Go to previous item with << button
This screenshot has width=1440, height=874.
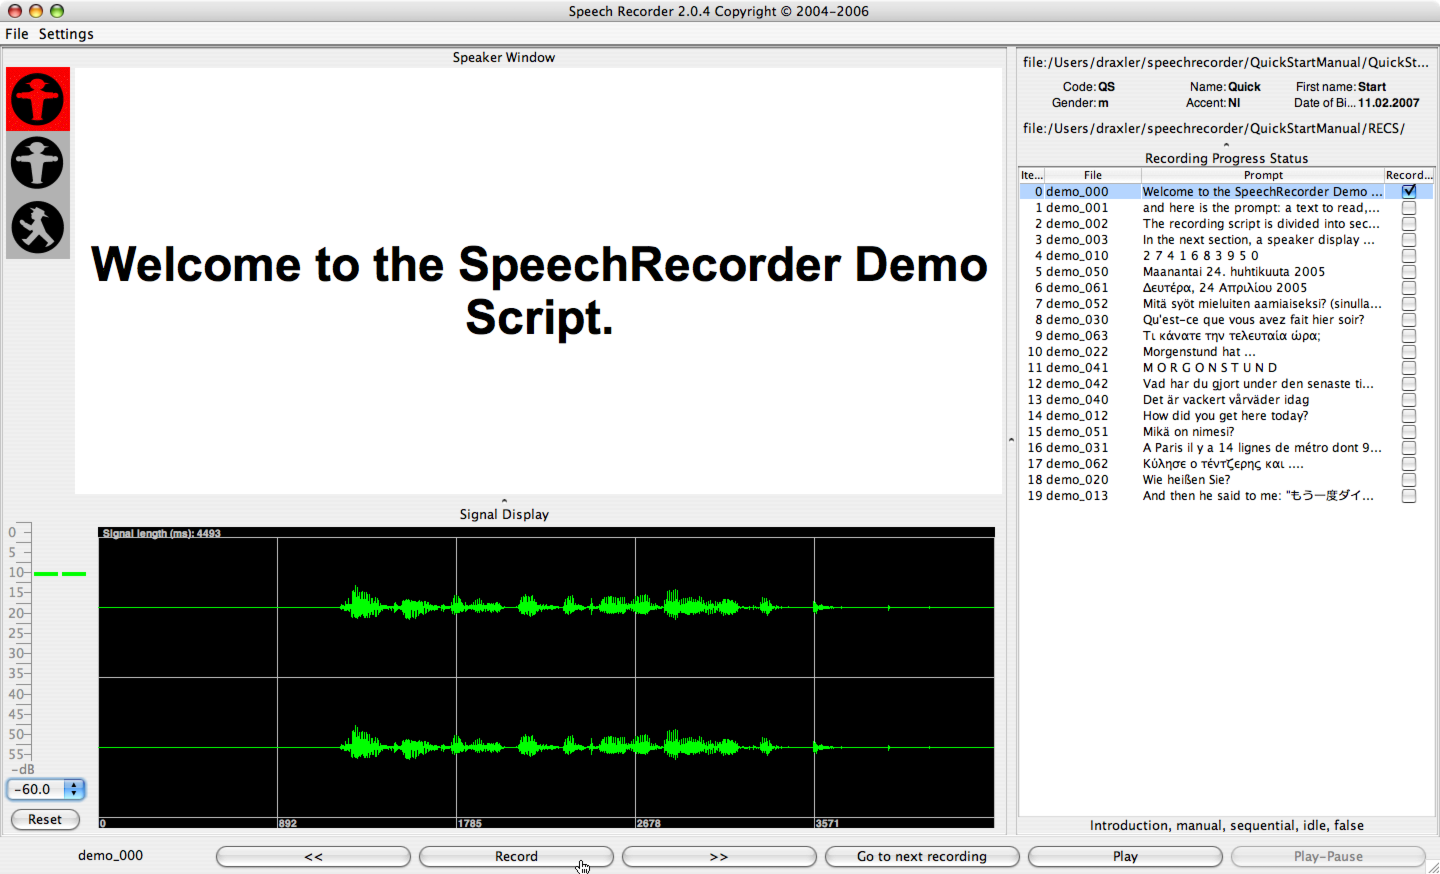[x=313, y=857]
